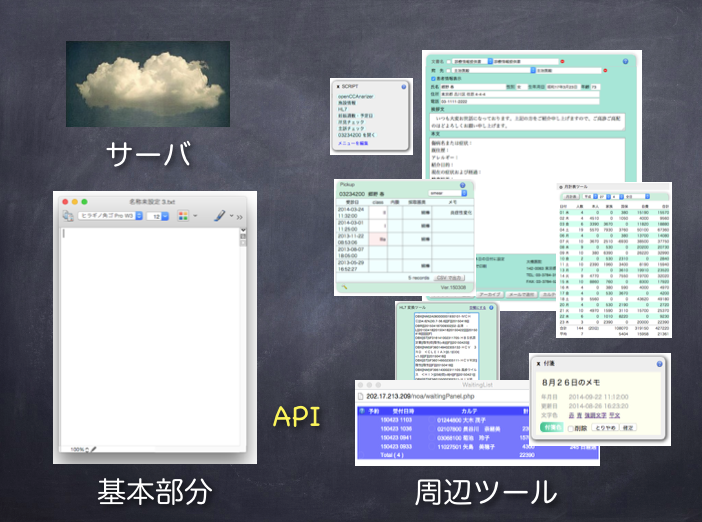The height and width of the screenshot is (522, 702).
Task: Open the last dropdown in 月計表ツール header
Action: click(638, 197)
